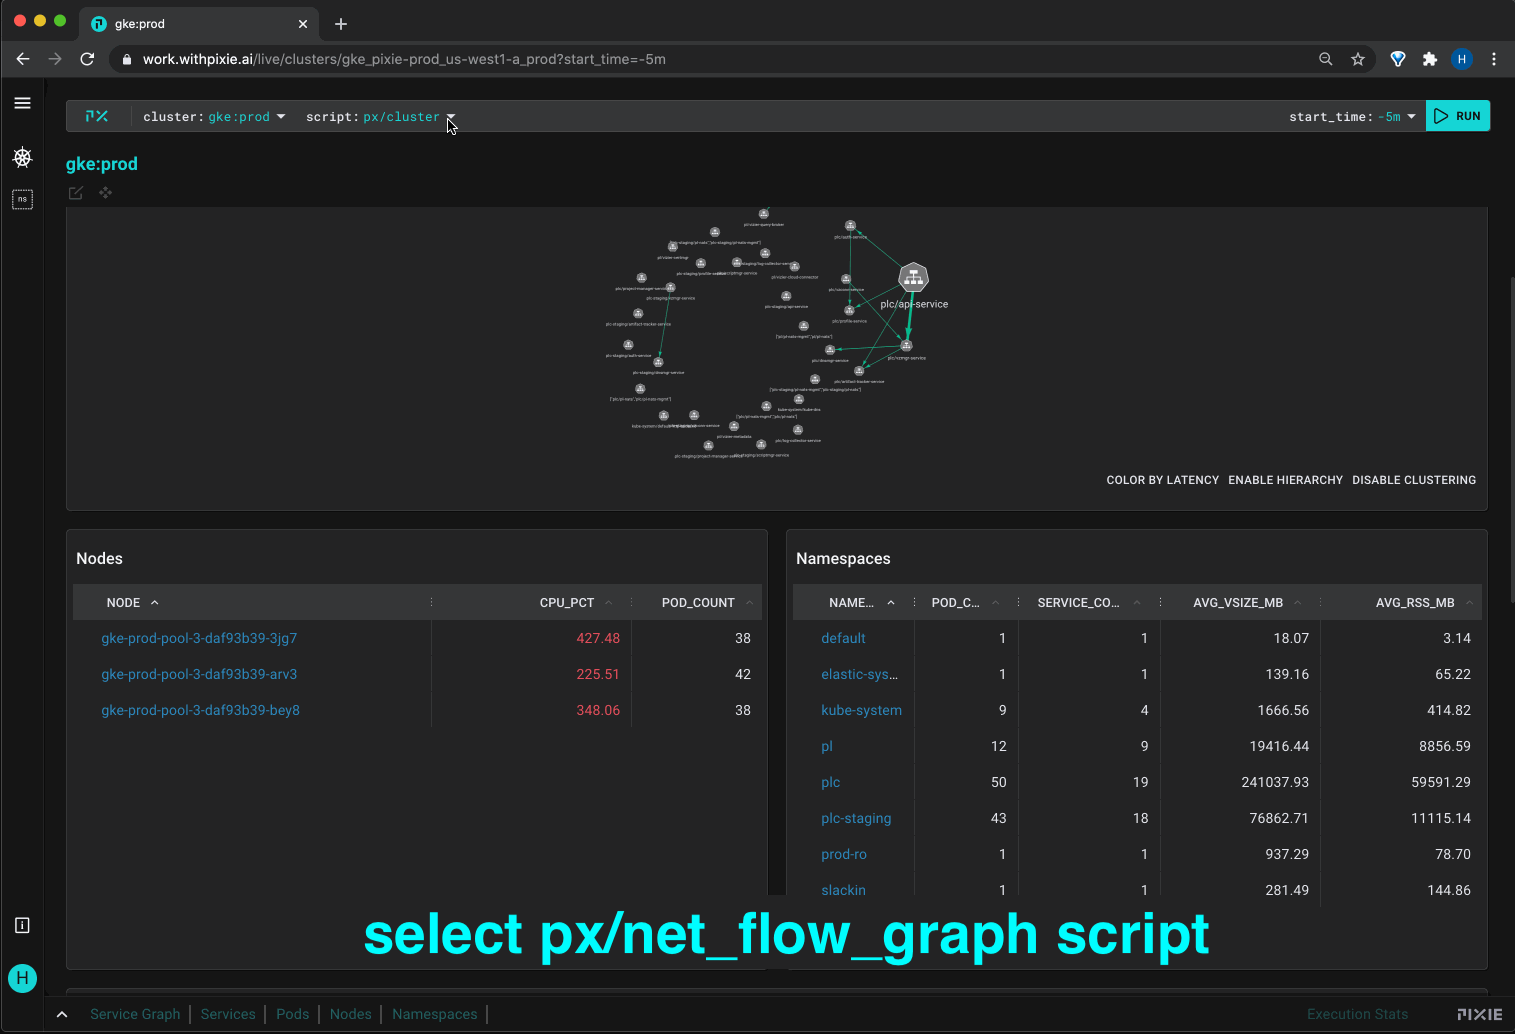Sort by the CPU_PCT column header
The width and height of the screenshot is (1515, 1034).
pos(566,603)
